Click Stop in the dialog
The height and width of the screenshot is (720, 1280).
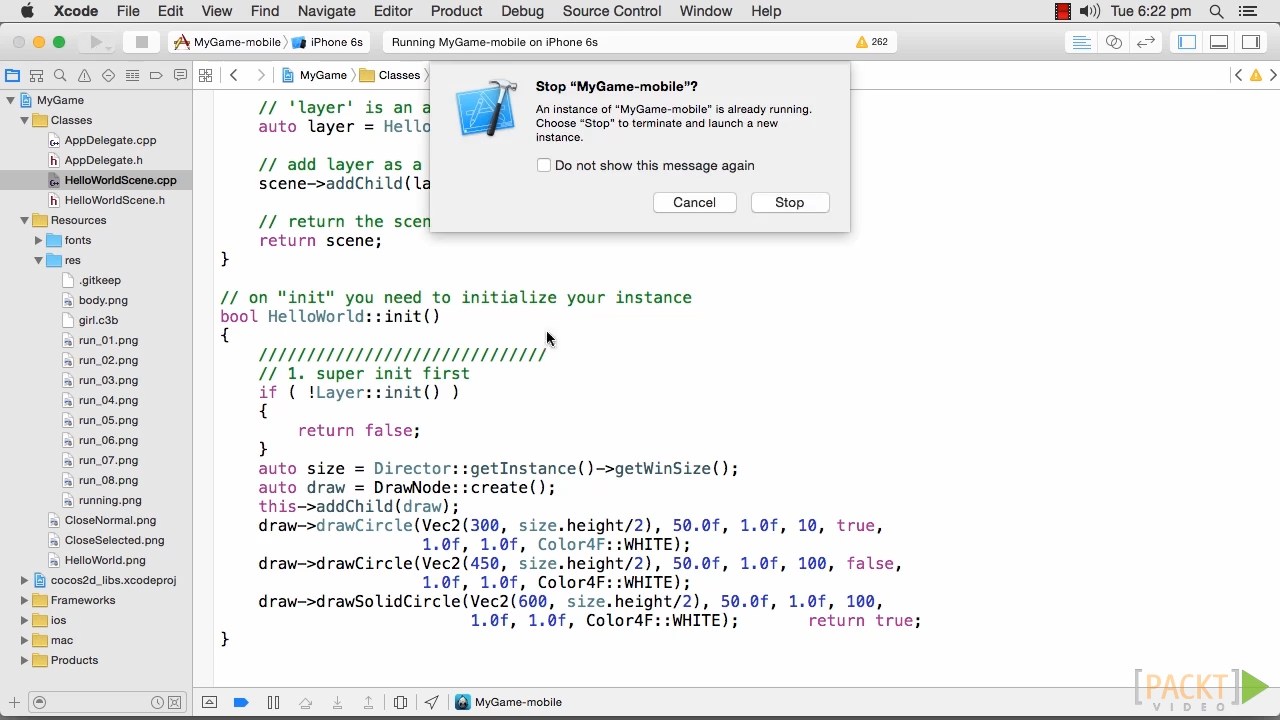click(x=789, y=202)
